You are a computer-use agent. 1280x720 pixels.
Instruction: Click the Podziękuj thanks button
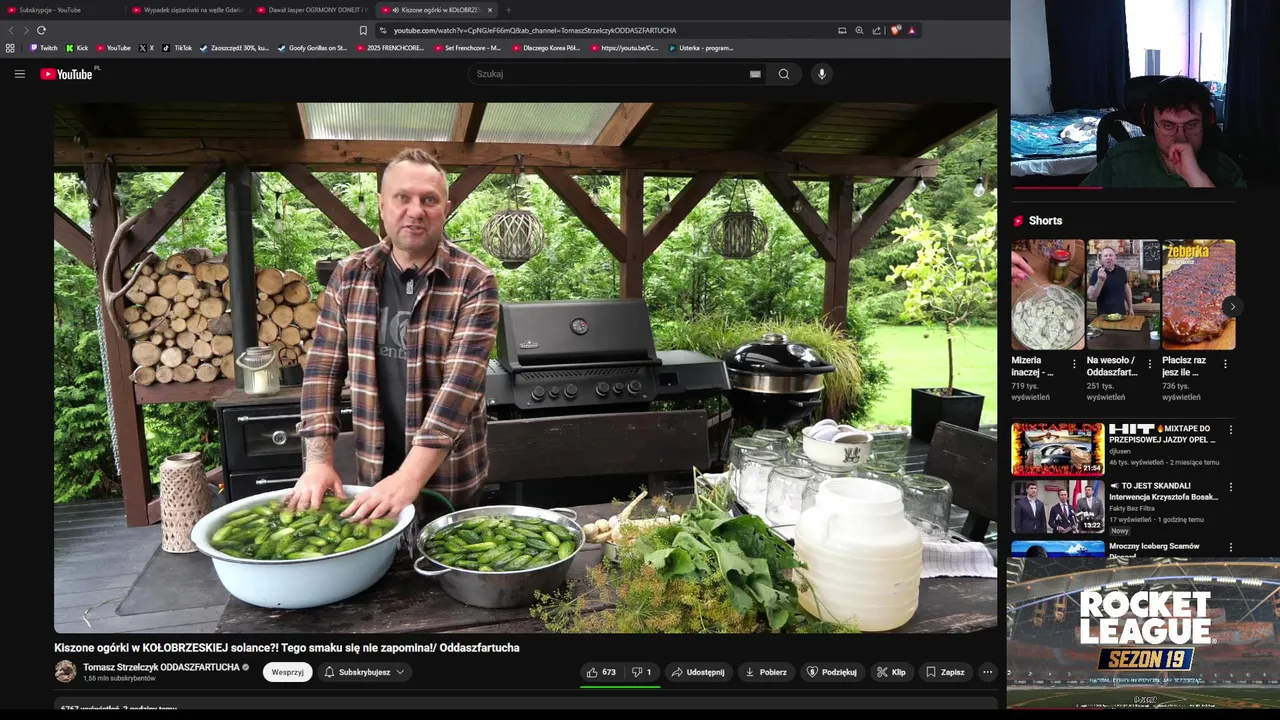[x=832, y=672]
